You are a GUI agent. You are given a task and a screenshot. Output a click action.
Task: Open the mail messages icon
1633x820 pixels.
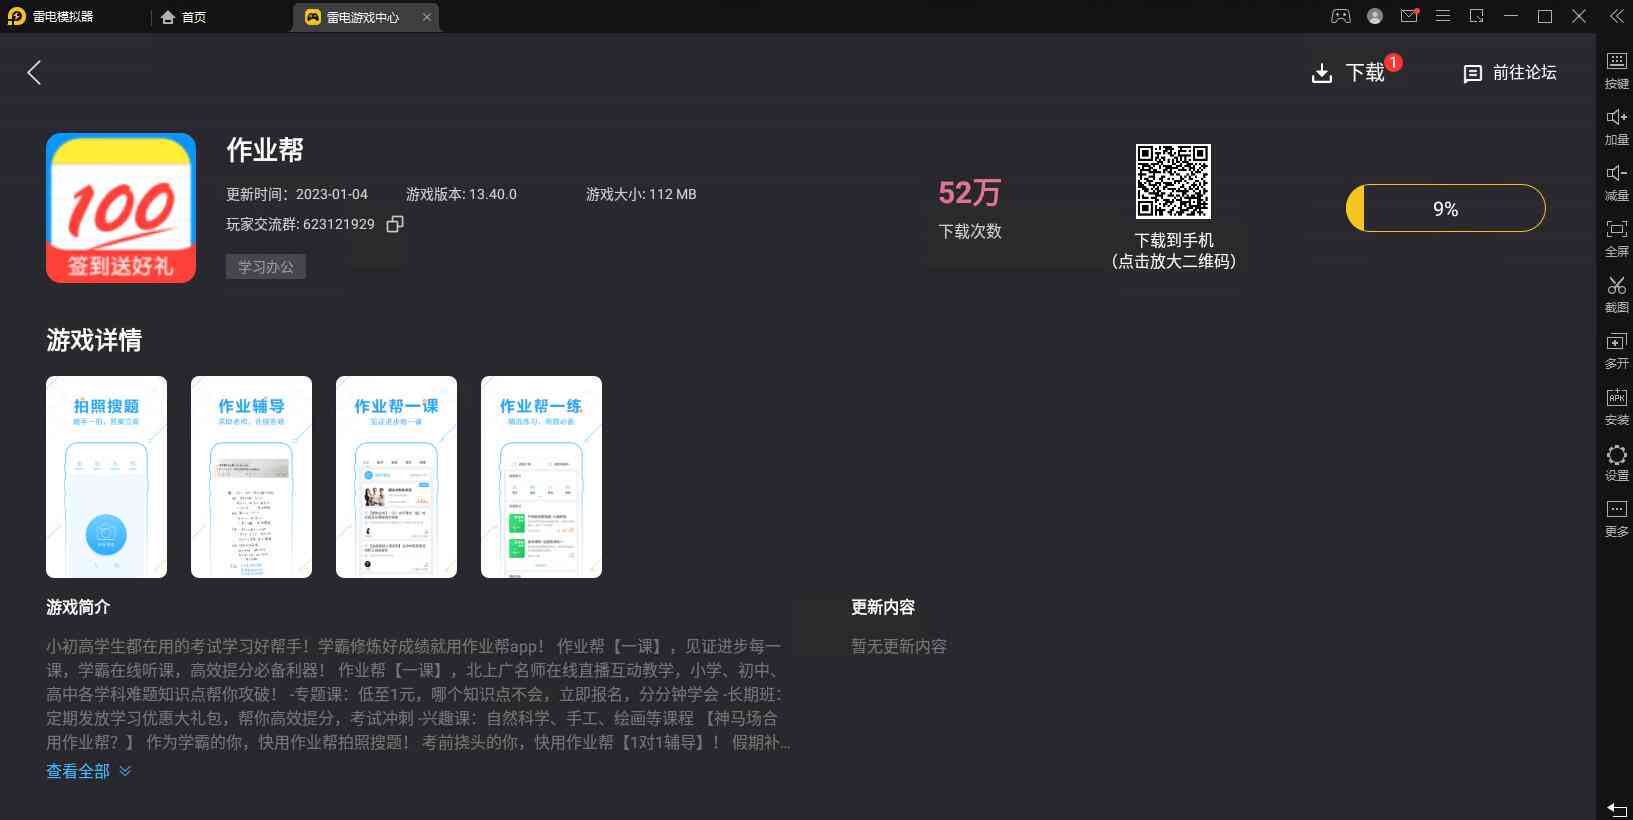click(1409, 16)
